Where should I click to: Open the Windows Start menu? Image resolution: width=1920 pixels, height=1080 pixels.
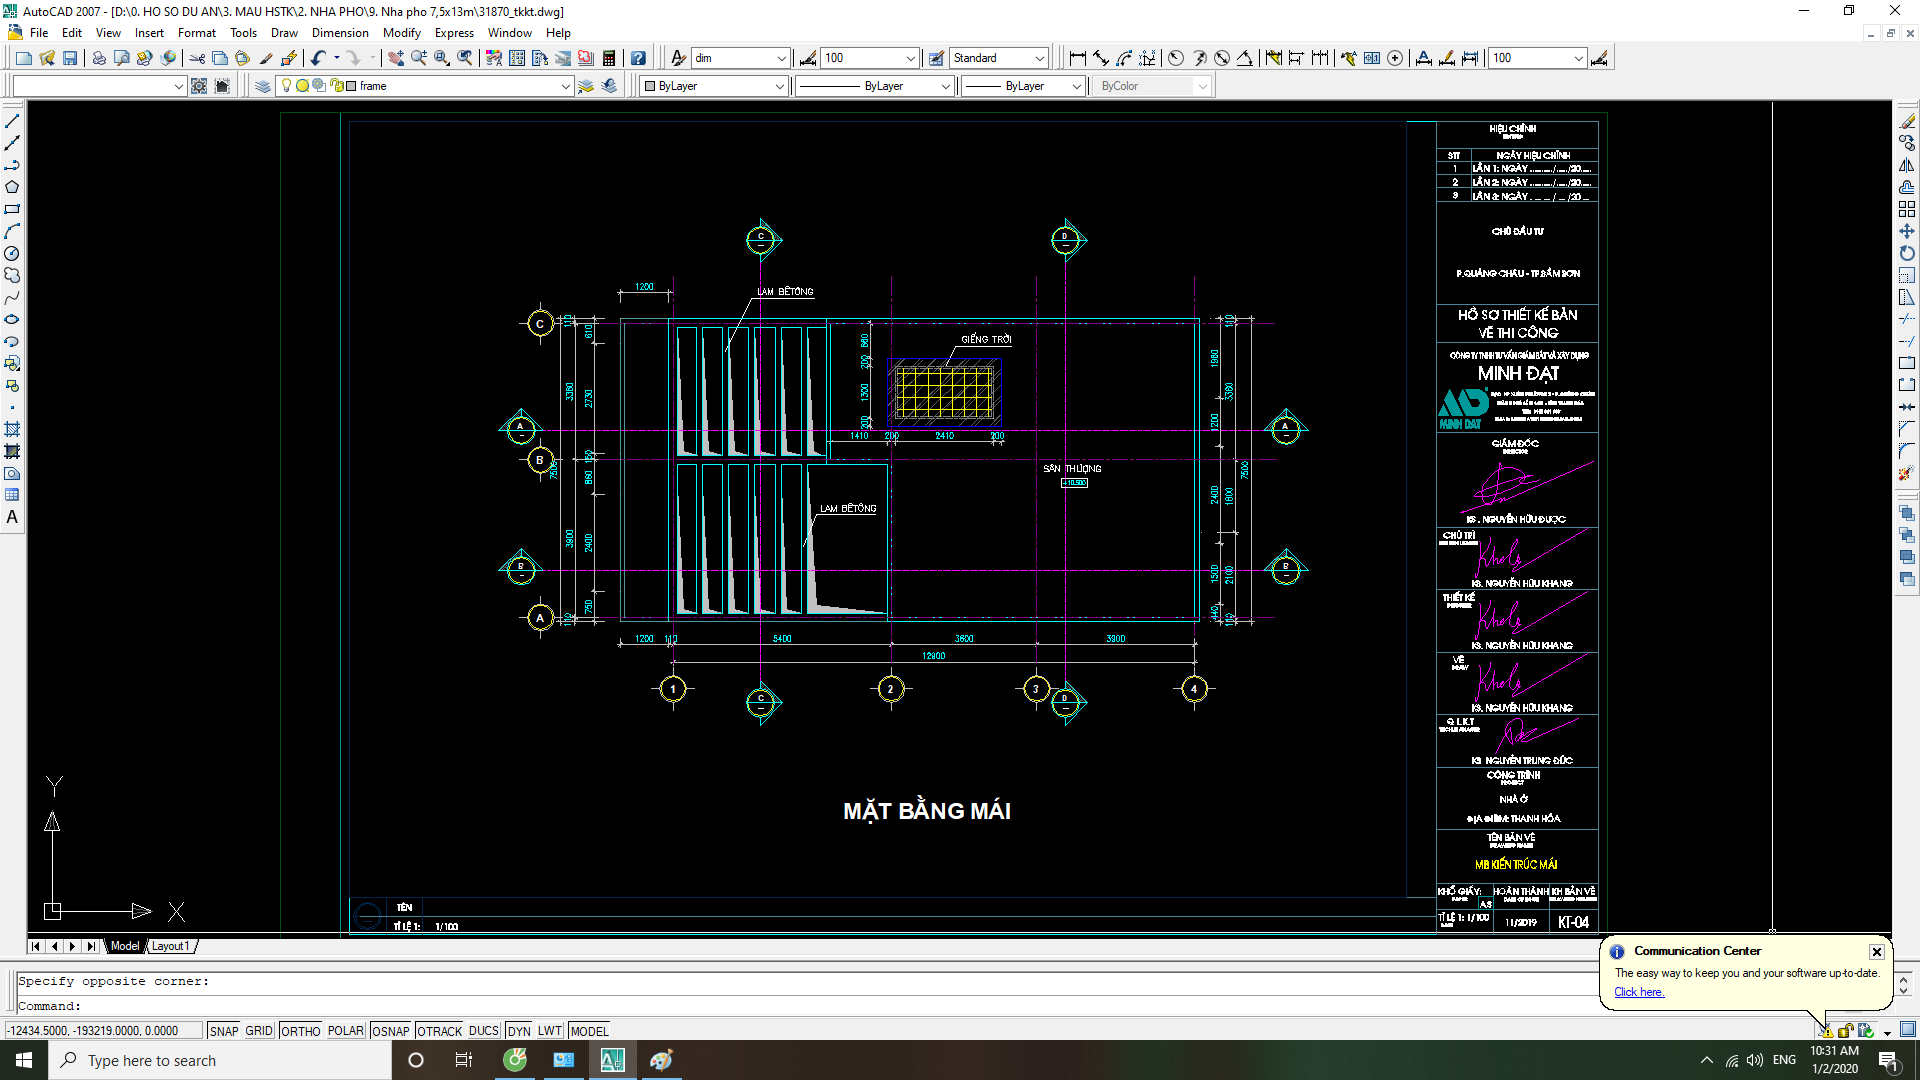point(24,1060)
